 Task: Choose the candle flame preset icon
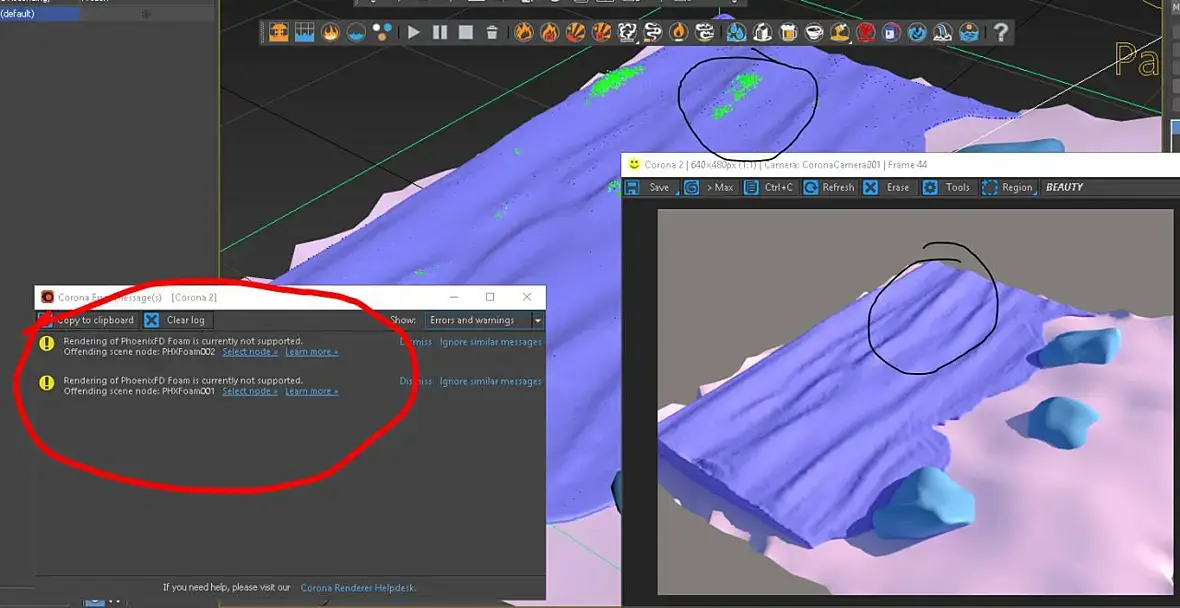[x=679, y=32]
